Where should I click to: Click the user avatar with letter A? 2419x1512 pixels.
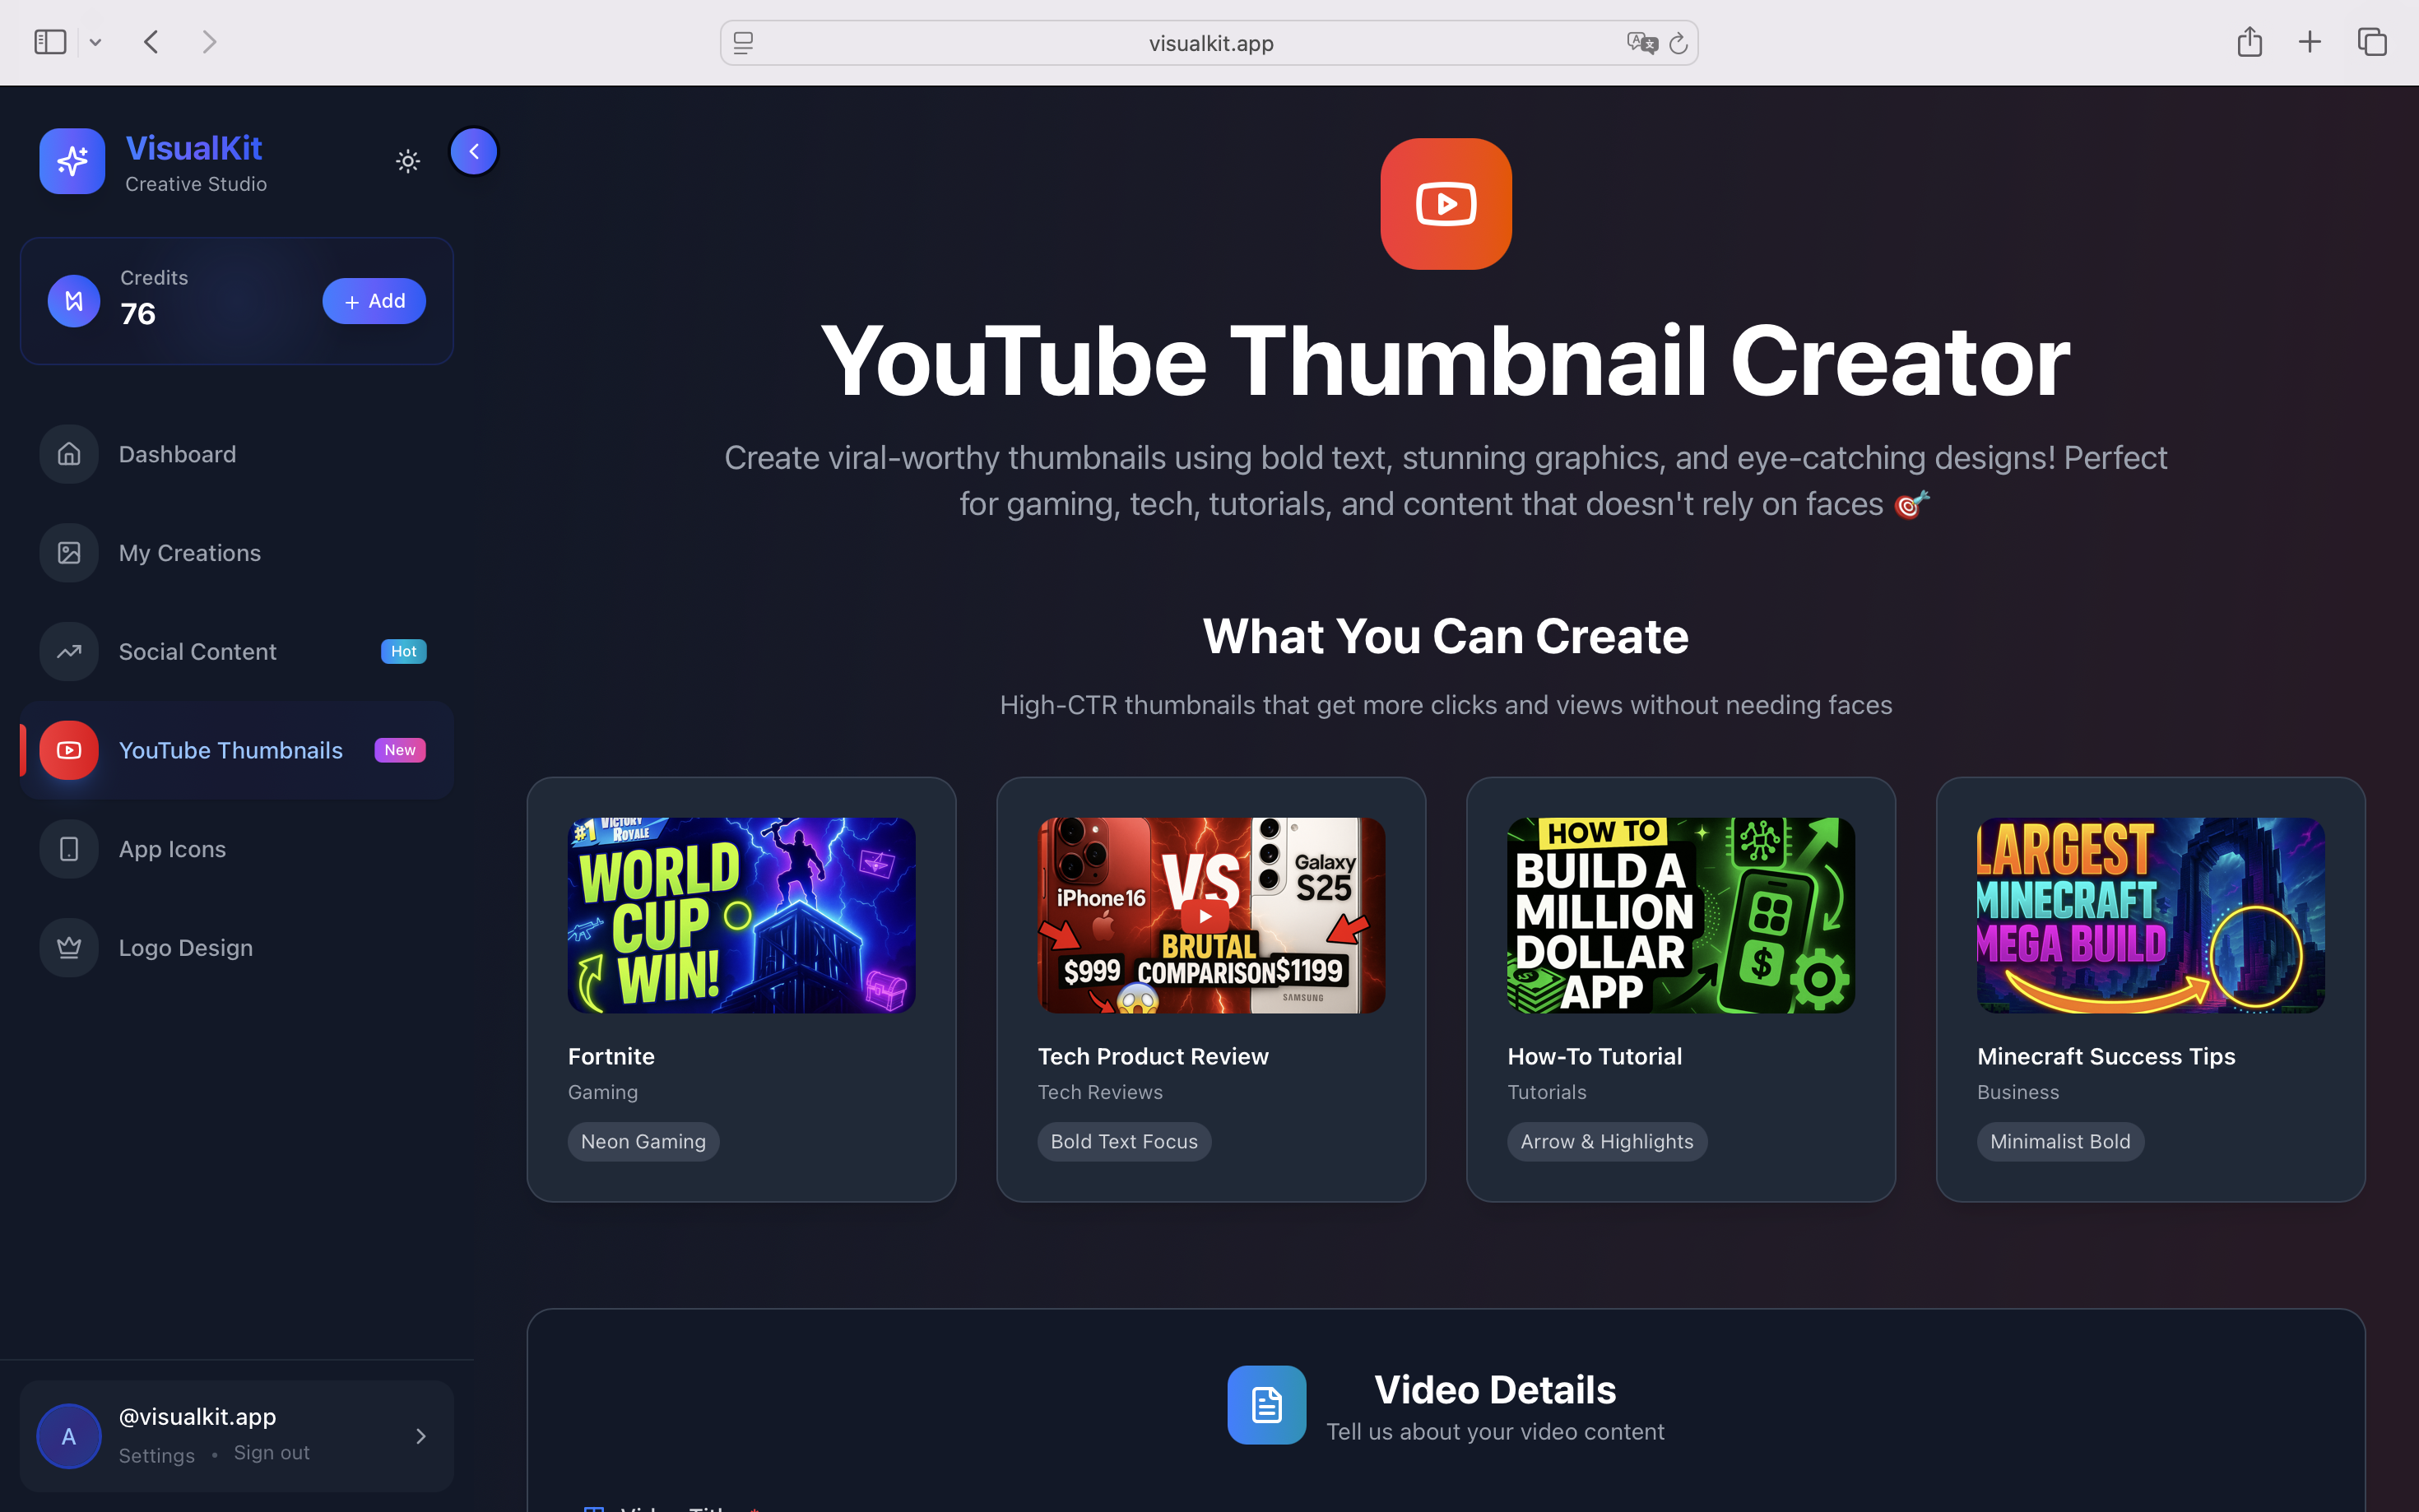tap(69, 1436)
